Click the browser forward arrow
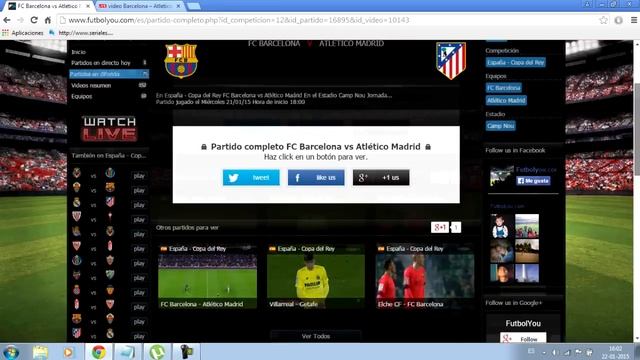The image size is (640, 360). click(20, 20)
